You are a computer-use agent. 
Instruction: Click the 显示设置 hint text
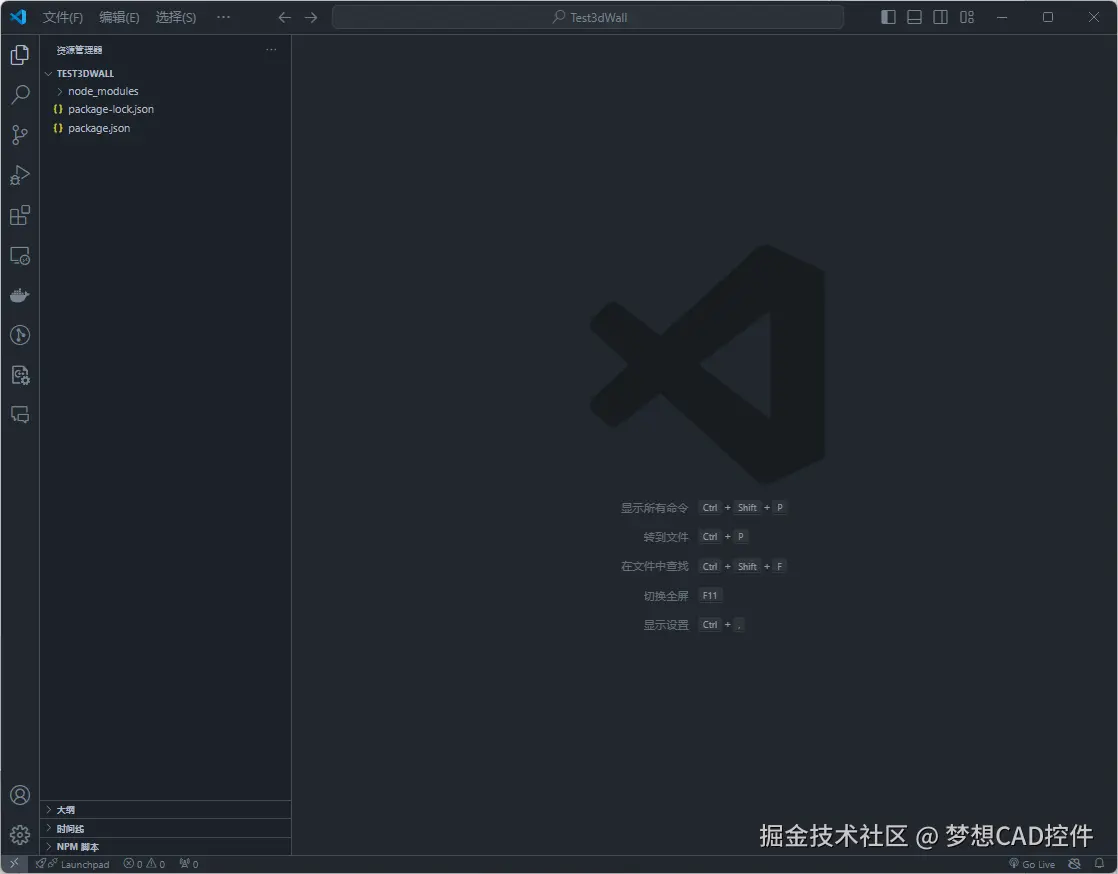[666, 625]
